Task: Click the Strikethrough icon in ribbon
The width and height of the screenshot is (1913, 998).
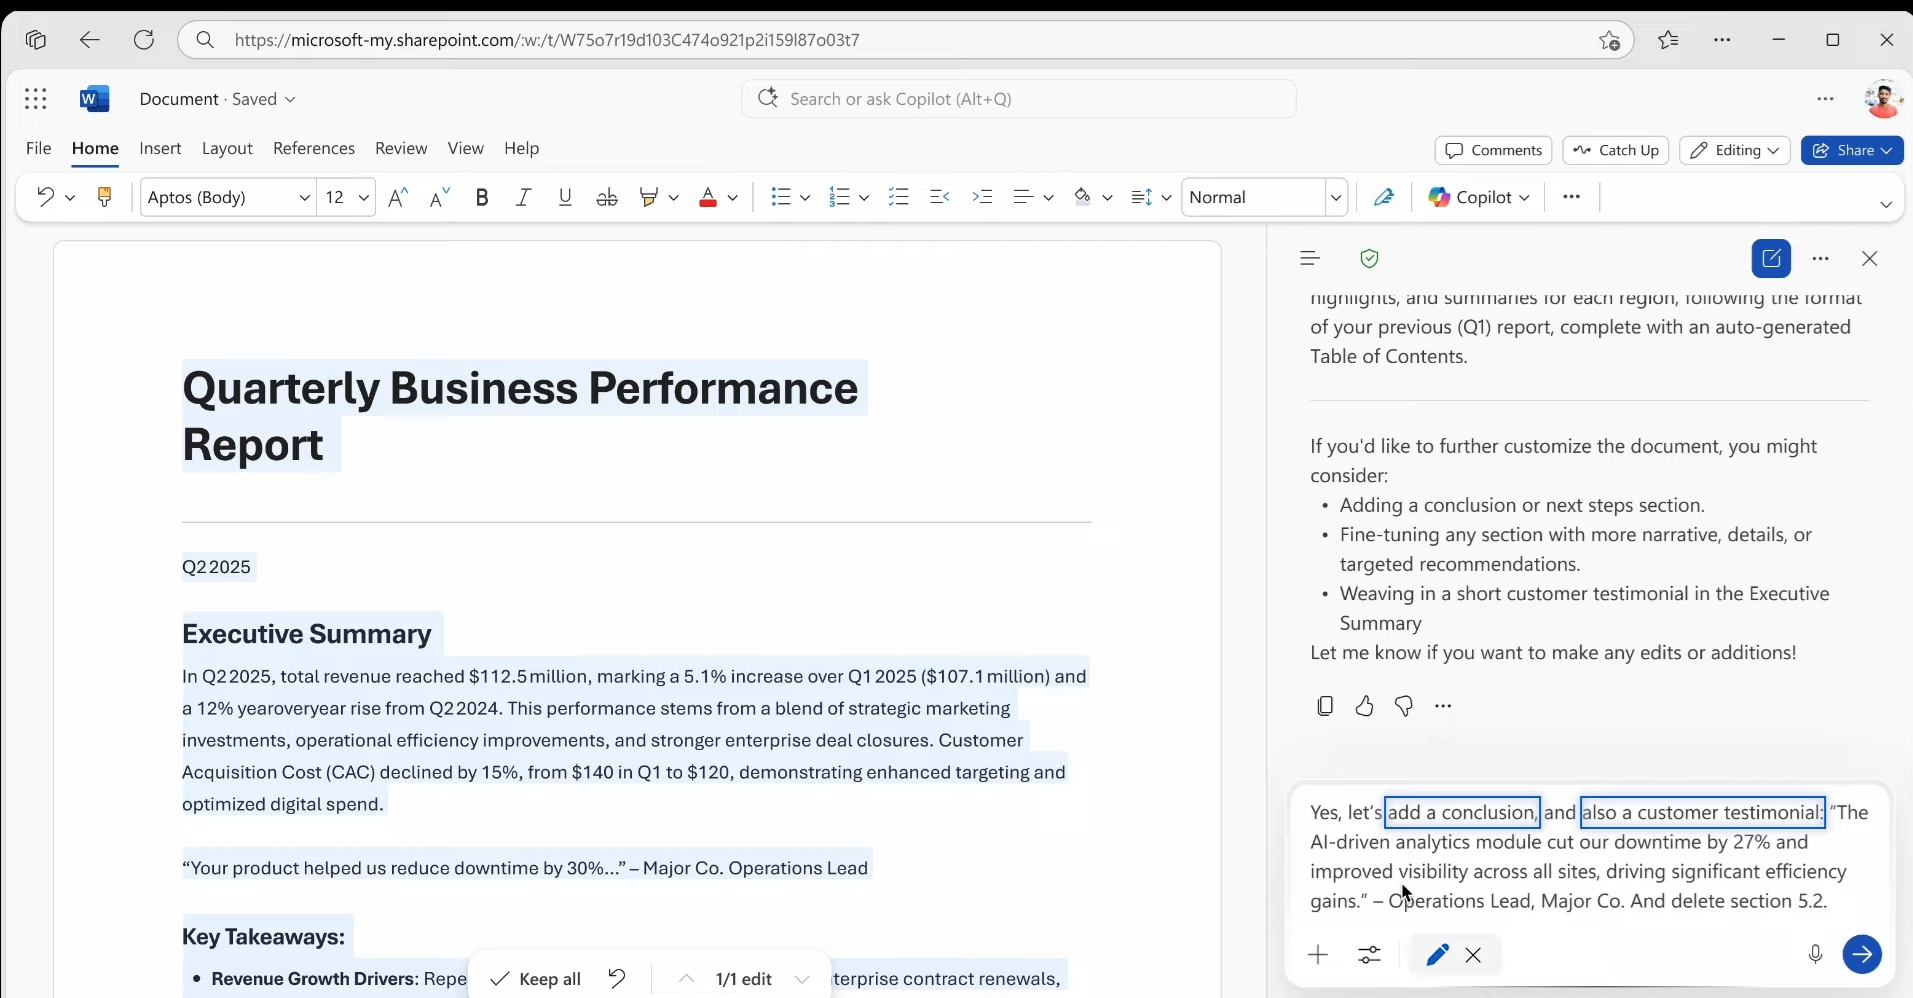Action: (x=607, y=197)
